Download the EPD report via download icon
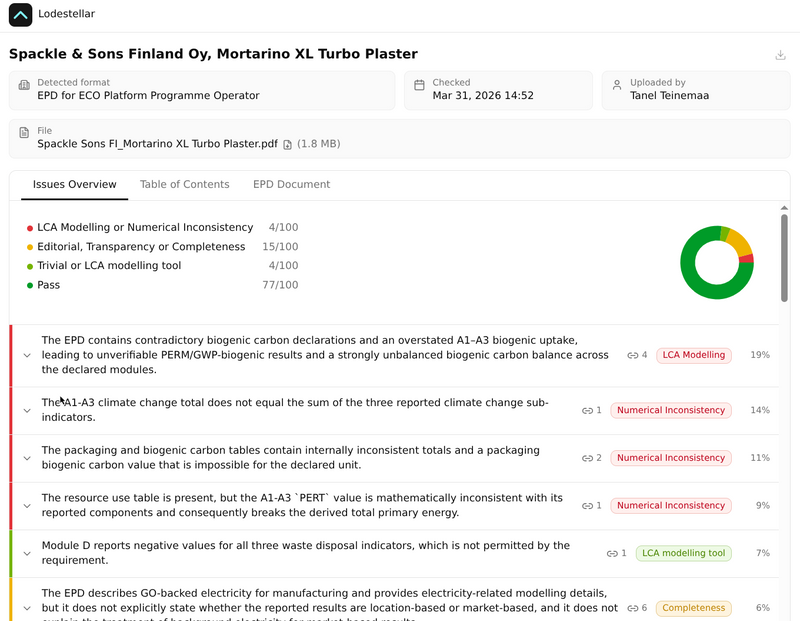 (780, 55)
